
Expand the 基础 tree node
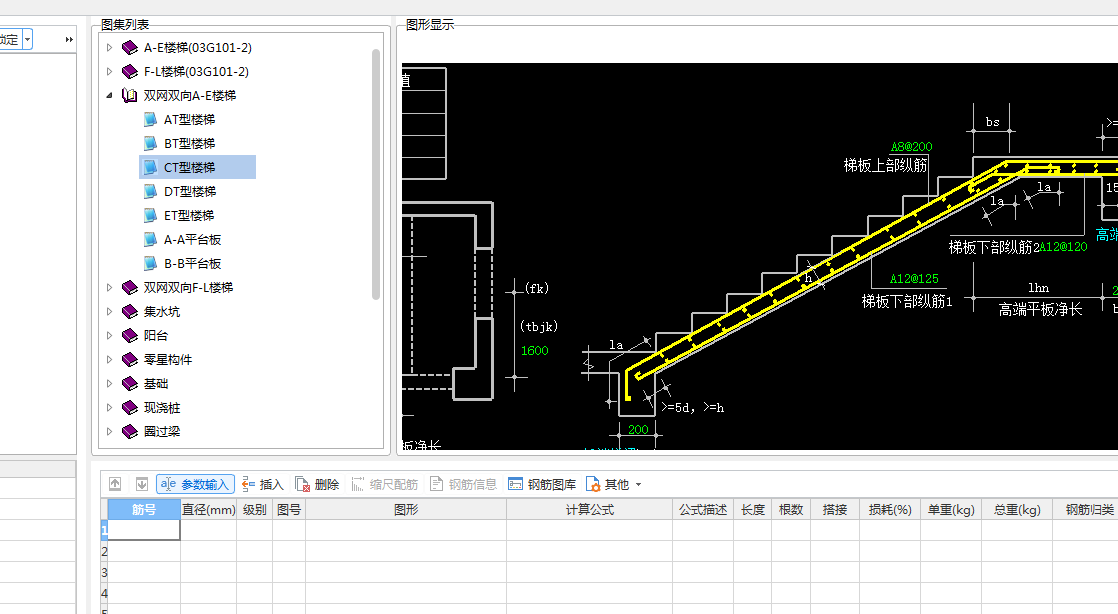(109, 384)
